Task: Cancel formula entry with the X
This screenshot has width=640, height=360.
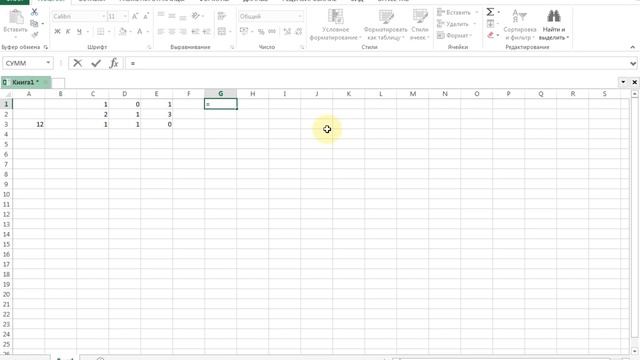Action: 78,63
